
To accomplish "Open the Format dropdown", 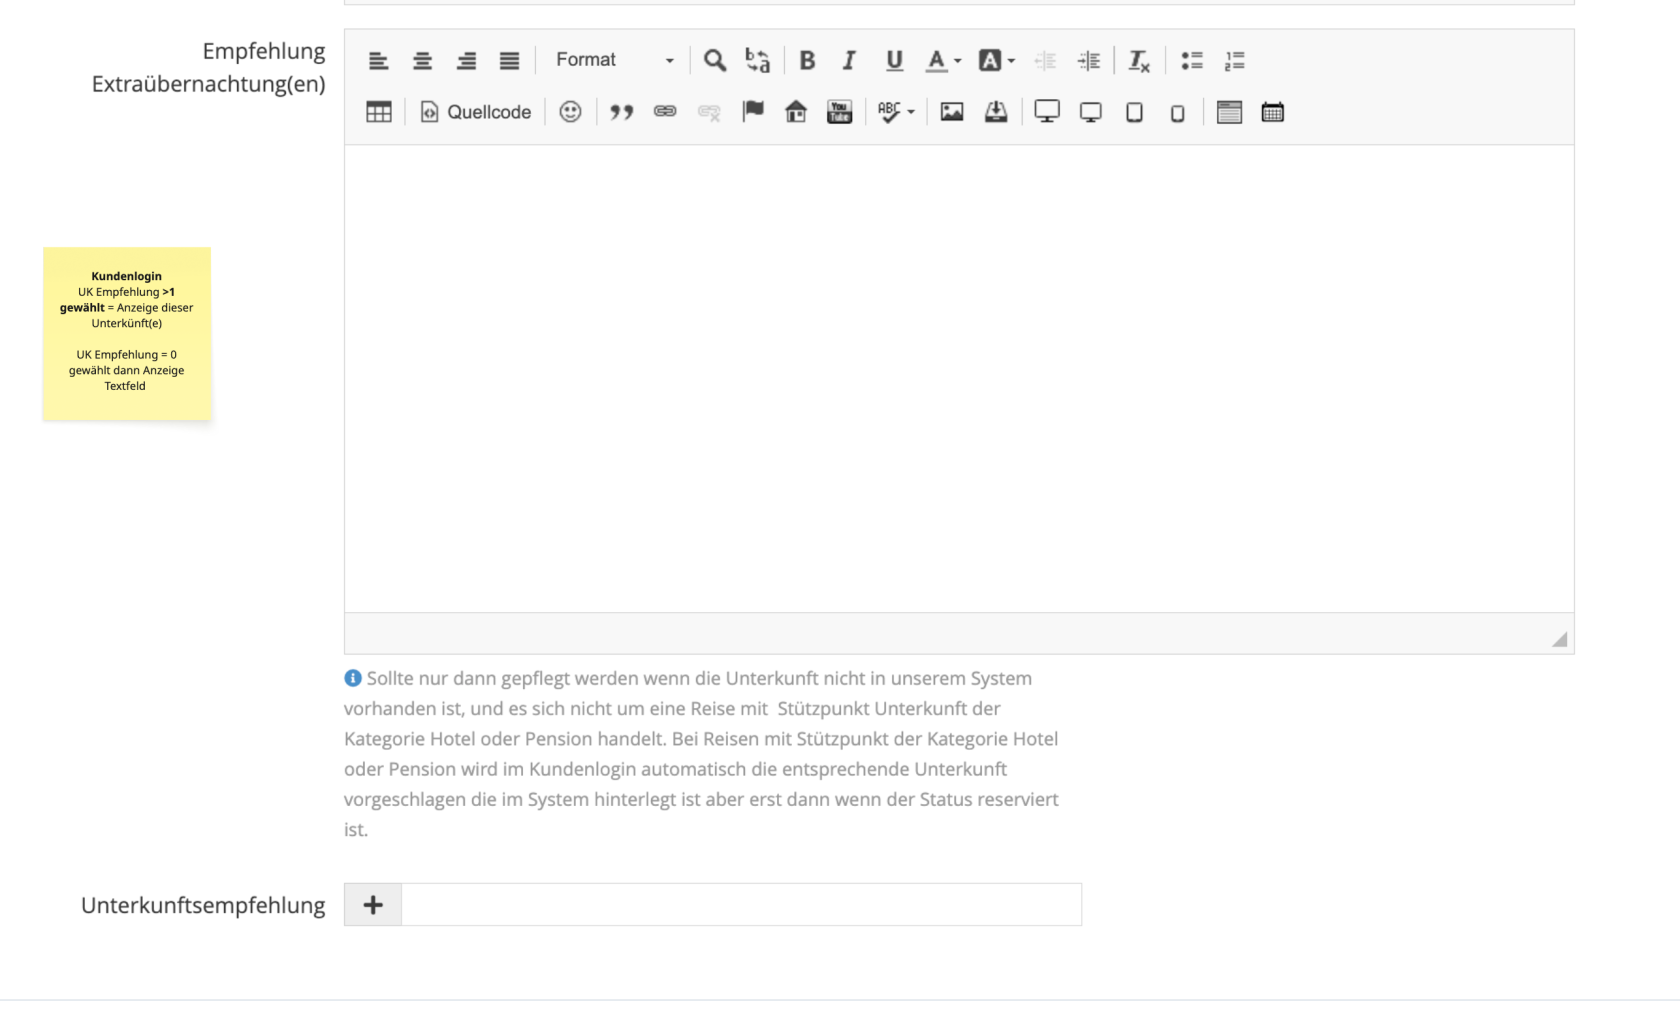I will [614, 60].
